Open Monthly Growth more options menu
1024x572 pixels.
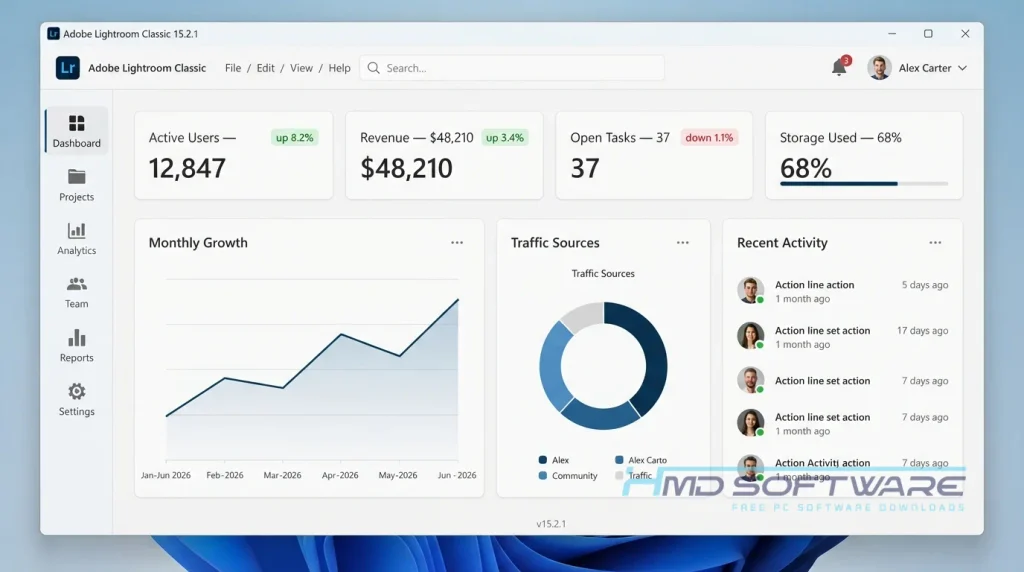[457, 242]
